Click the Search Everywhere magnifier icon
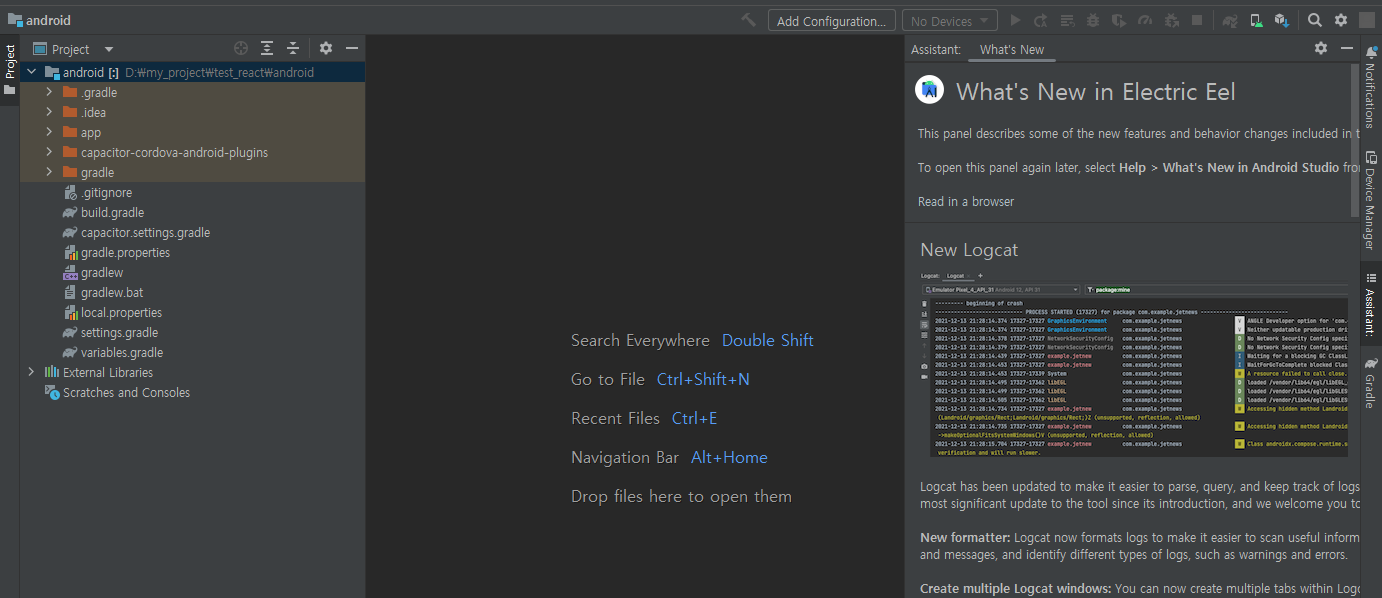The height and width of the screenshot is (598, 1382). click(x=1315, y=20)
